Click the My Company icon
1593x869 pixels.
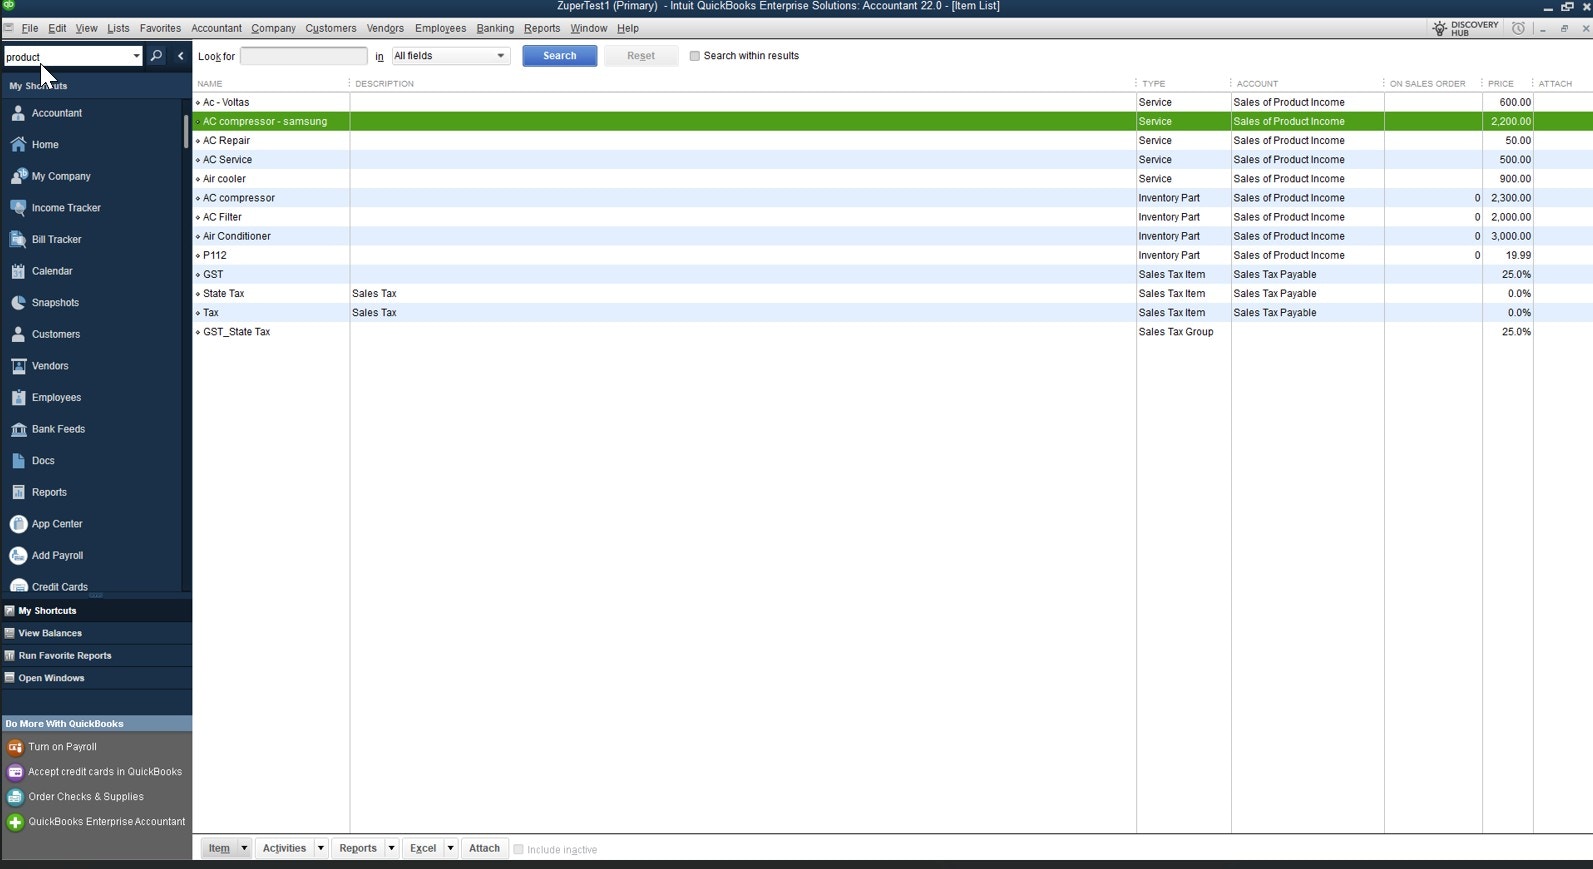(18, 176)
